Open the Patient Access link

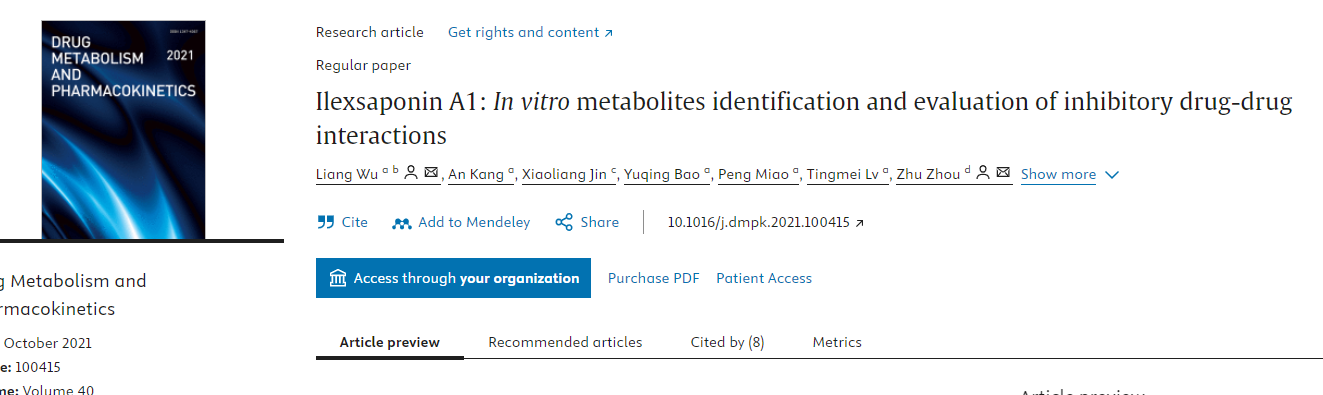[x=764, y=278]
